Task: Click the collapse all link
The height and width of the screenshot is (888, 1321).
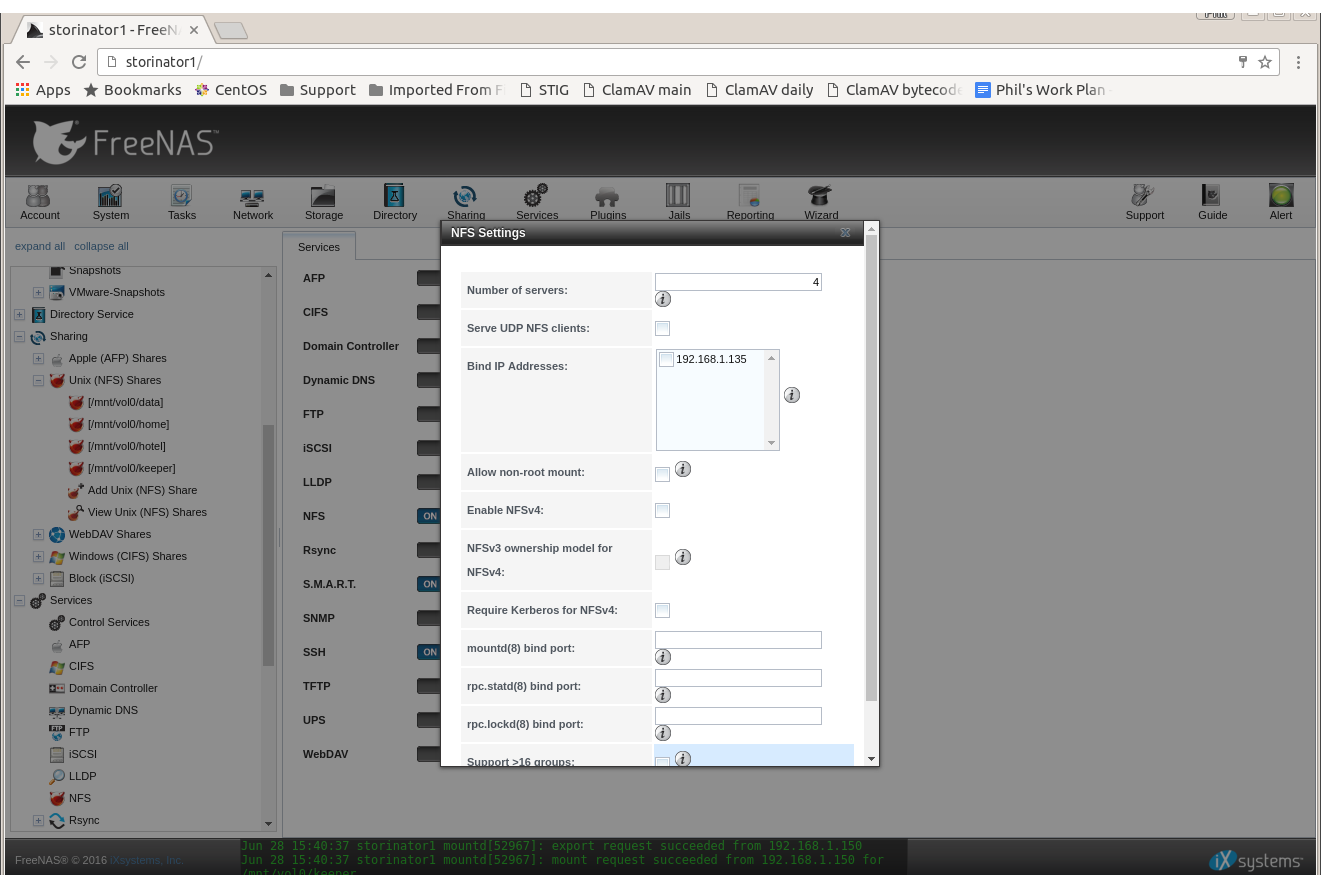Action: [101, 246]
